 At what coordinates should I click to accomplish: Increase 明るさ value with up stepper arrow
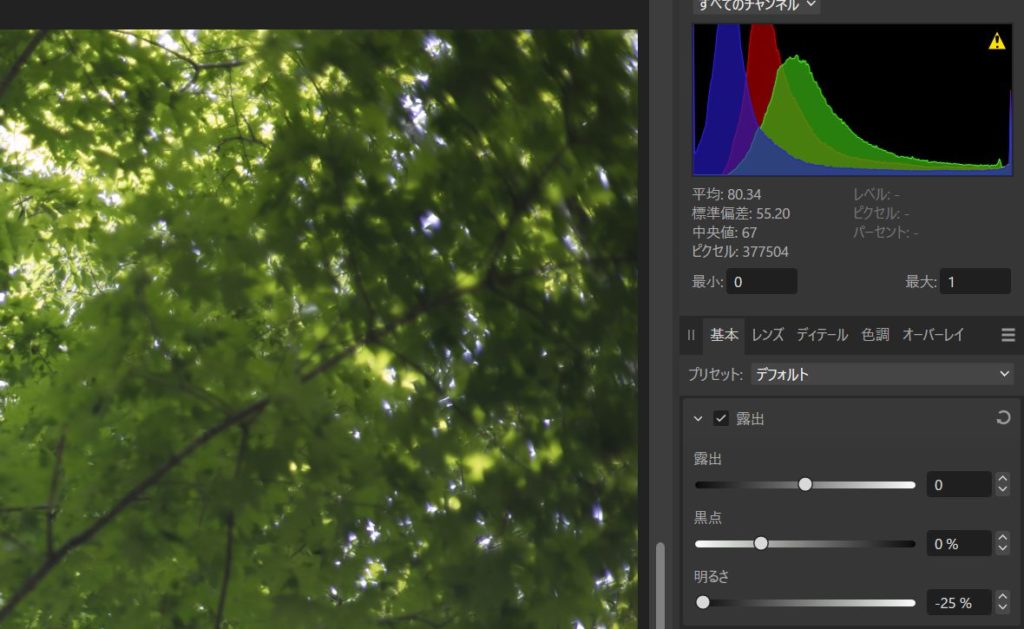coord(1002,596)
